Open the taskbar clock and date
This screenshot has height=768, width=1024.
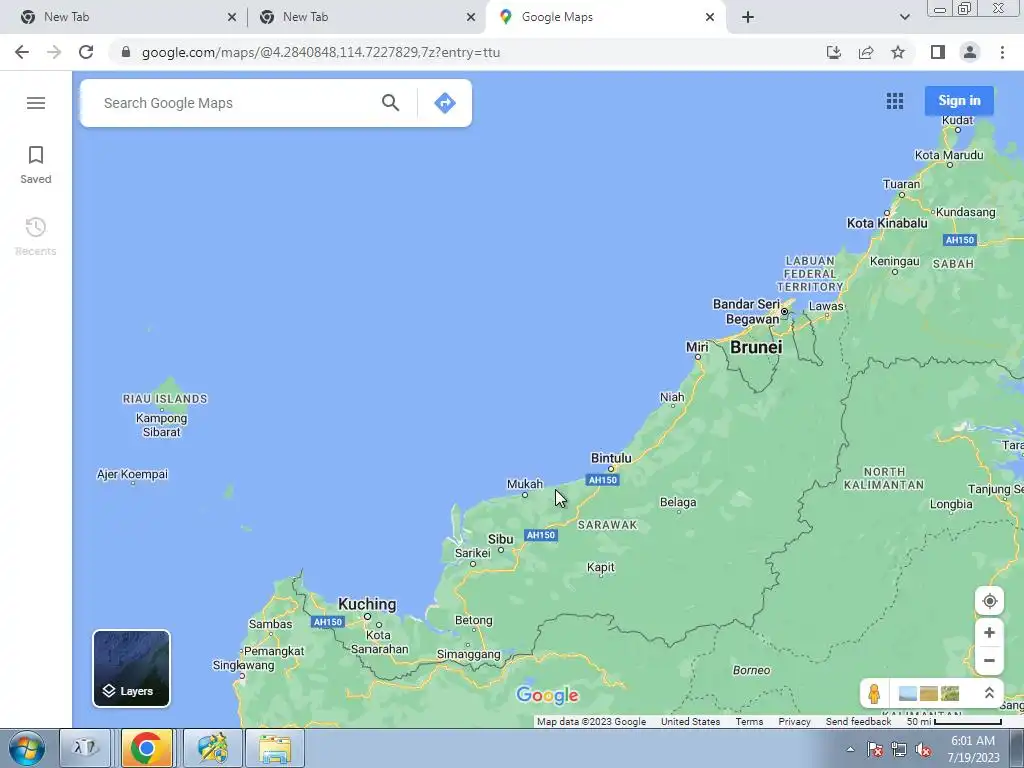coord(973,748)
